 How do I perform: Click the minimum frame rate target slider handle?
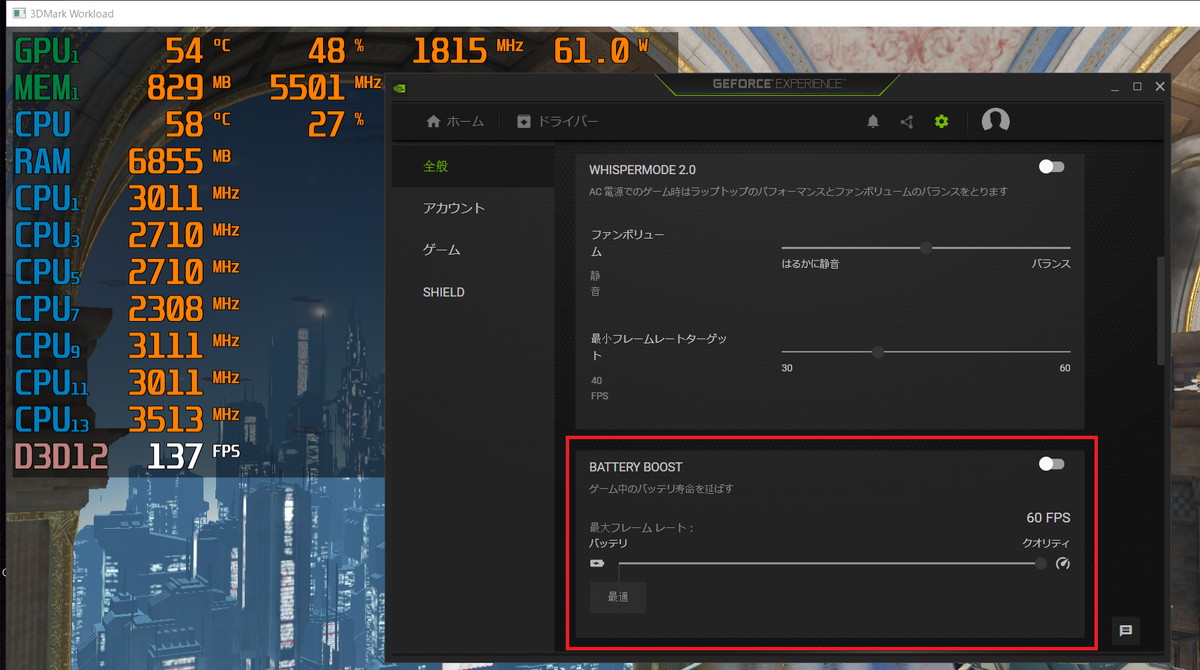(878, 351)
